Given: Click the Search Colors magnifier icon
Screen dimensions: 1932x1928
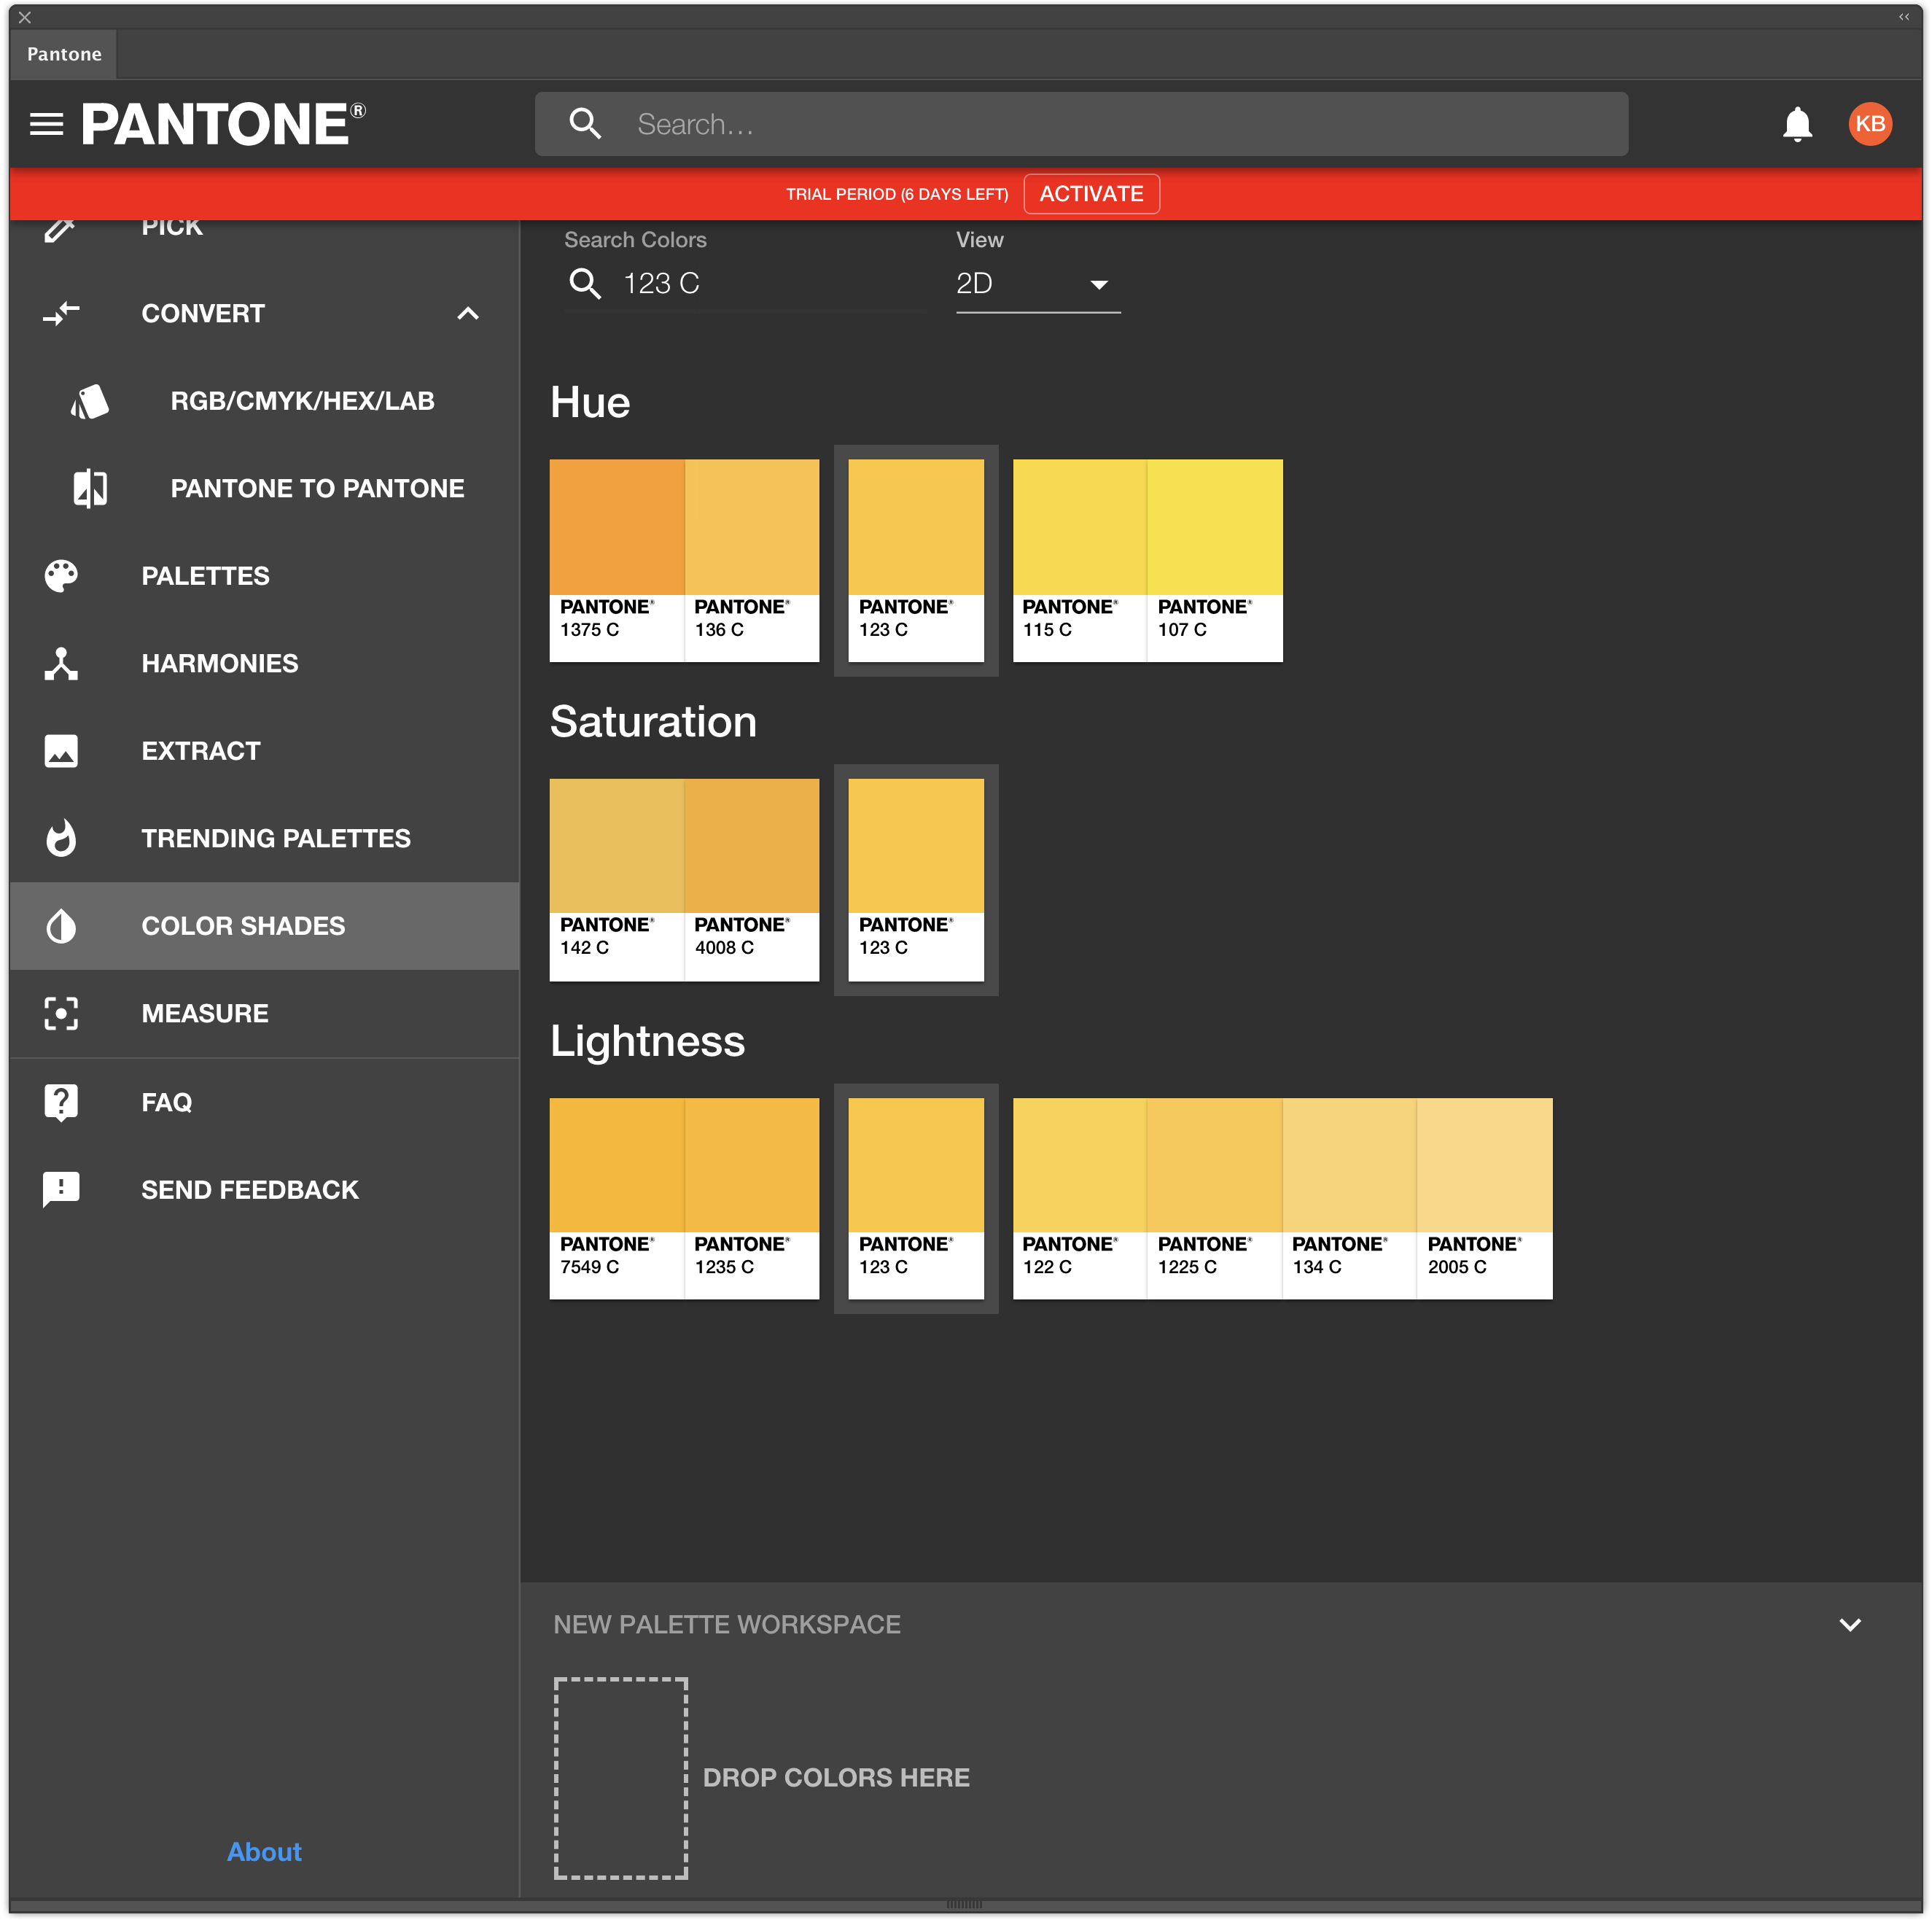Looking at the screenshot, I should (585, 284).
